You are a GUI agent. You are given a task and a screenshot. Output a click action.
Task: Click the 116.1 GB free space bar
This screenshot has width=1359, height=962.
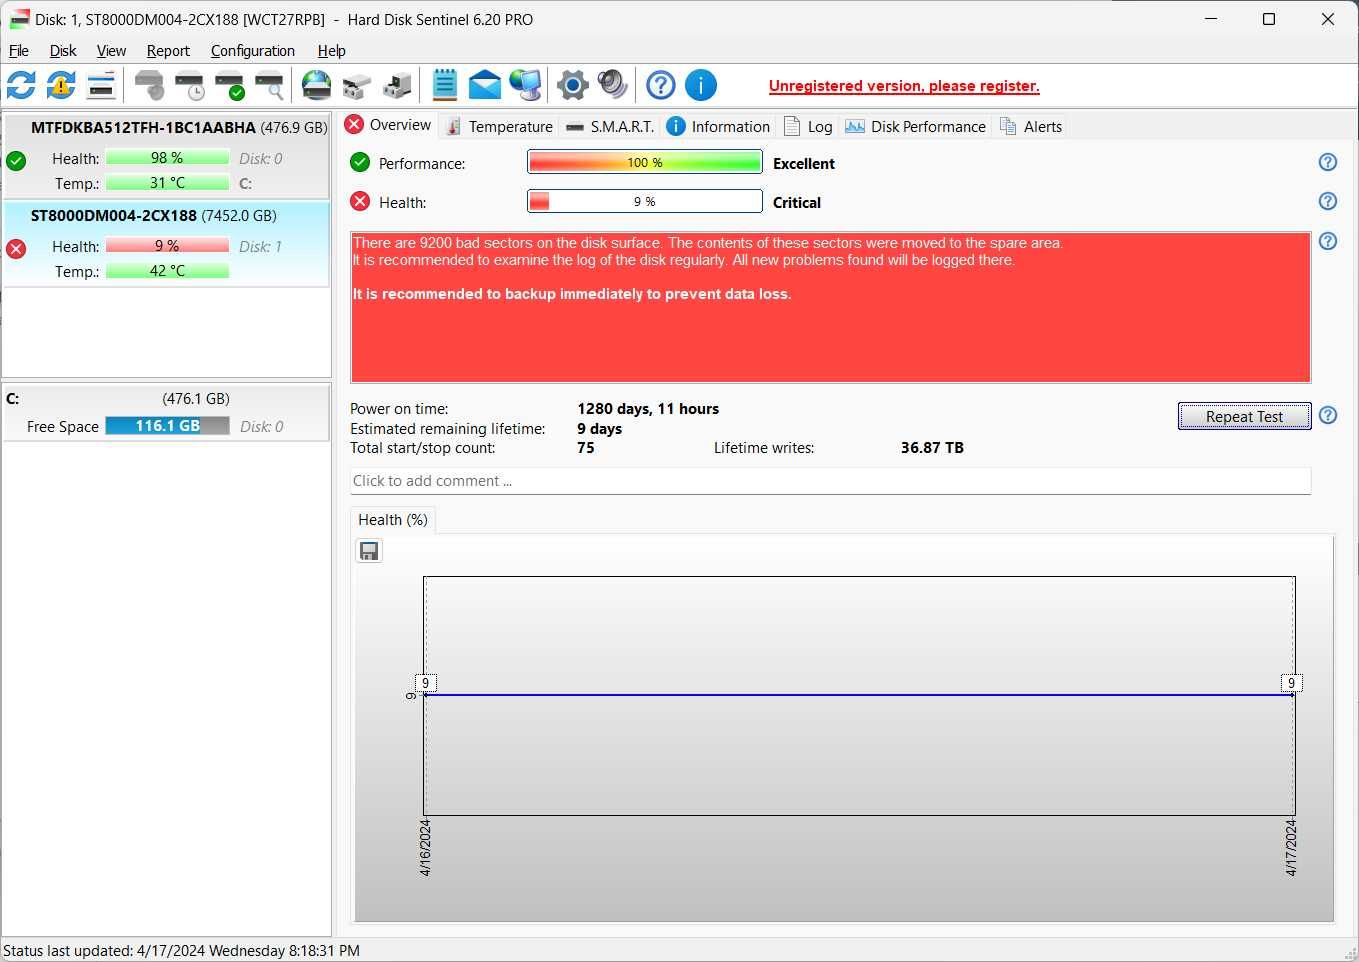pyautogui.click(x=167, y=426)
